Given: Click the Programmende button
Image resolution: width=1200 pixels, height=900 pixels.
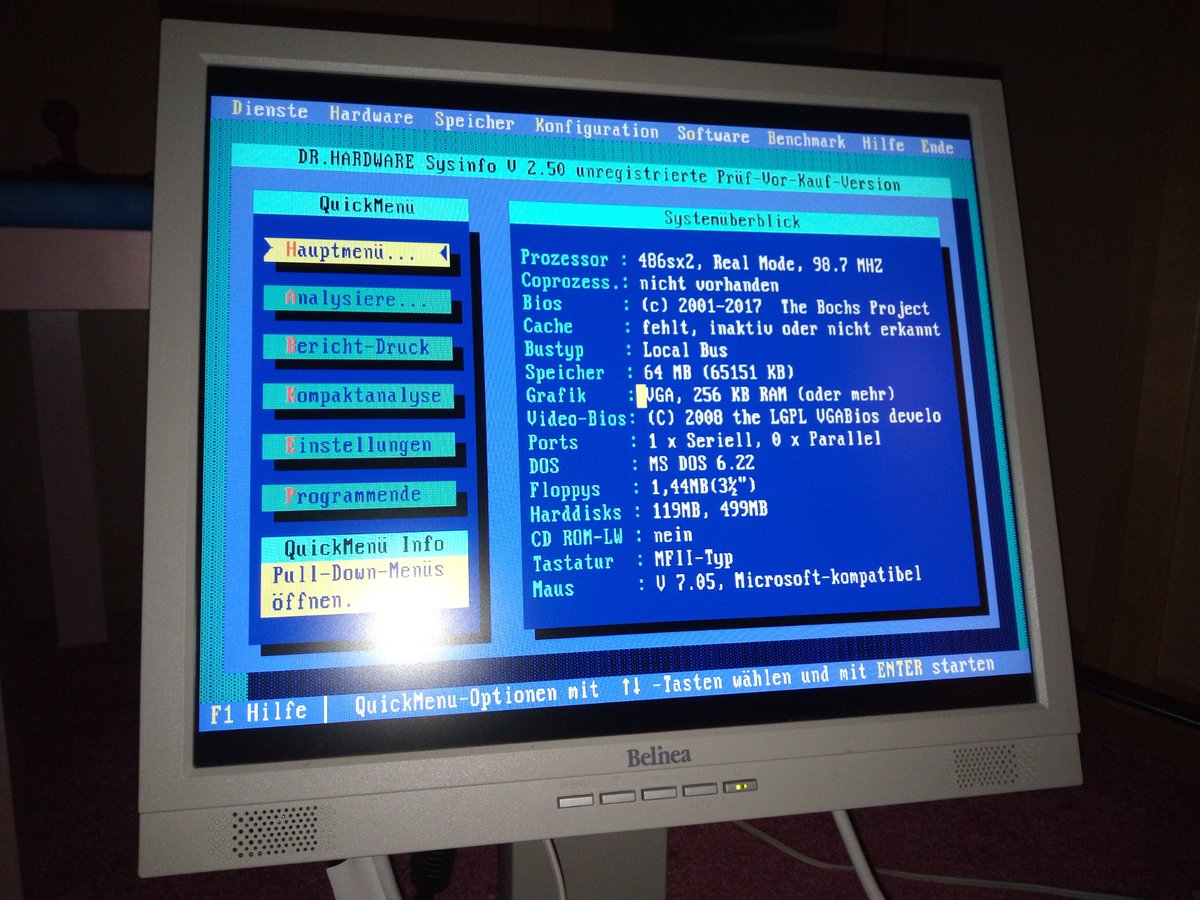Looking at the screenshot, I should [x=359, y=495].
